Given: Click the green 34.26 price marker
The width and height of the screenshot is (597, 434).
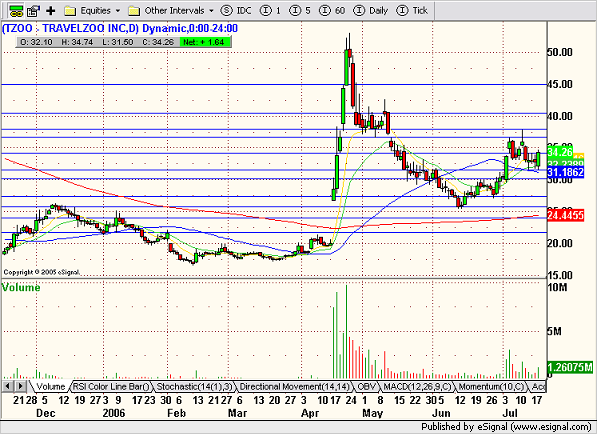Looking at the screenshot, I should coord(560,152).
